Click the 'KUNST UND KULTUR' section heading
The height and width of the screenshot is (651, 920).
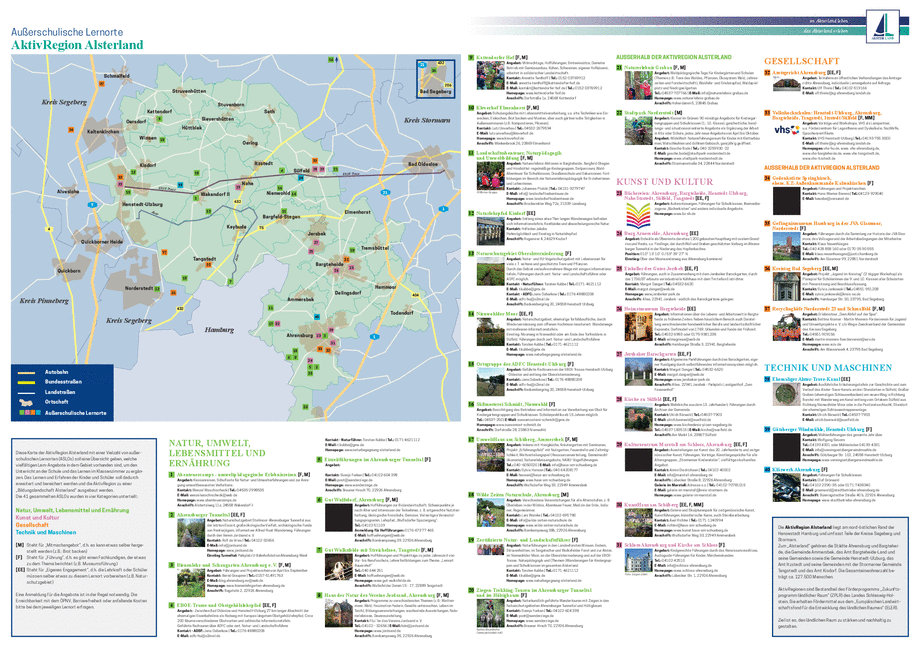click(x=664, y=182)
